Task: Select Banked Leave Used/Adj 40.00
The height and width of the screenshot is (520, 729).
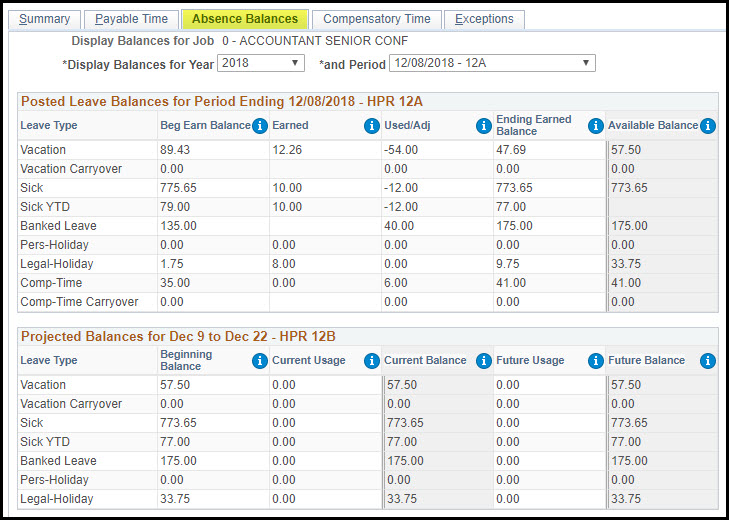Action: (399, 226)
